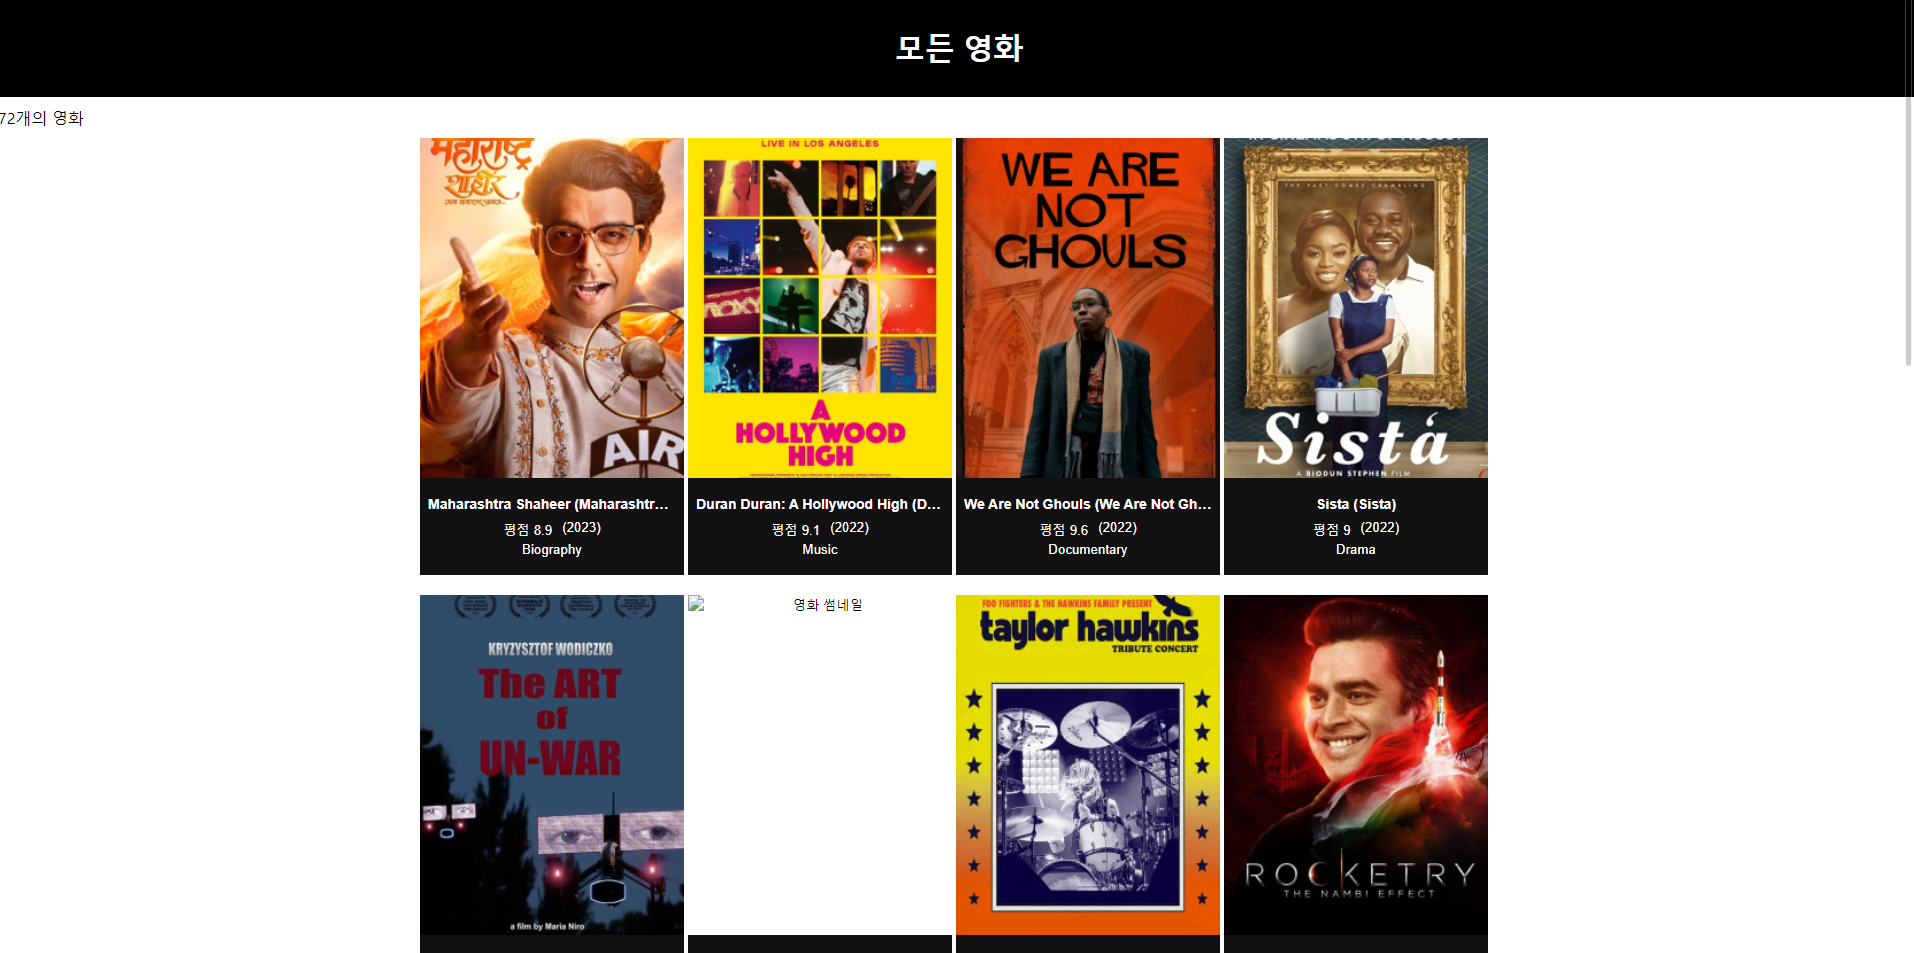
Task: Click the 72개의 영화 count text
Action: (42, 118)
